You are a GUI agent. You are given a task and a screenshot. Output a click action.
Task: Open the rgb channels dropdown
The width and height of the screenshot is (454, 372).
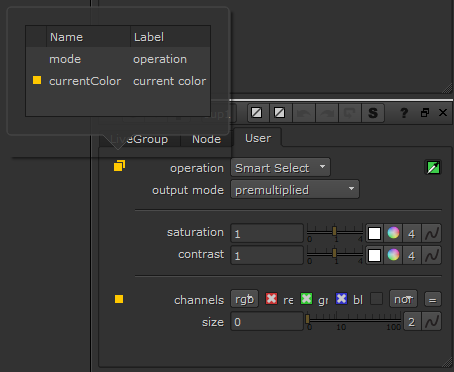pyautogui.click(x=244, y=299)
